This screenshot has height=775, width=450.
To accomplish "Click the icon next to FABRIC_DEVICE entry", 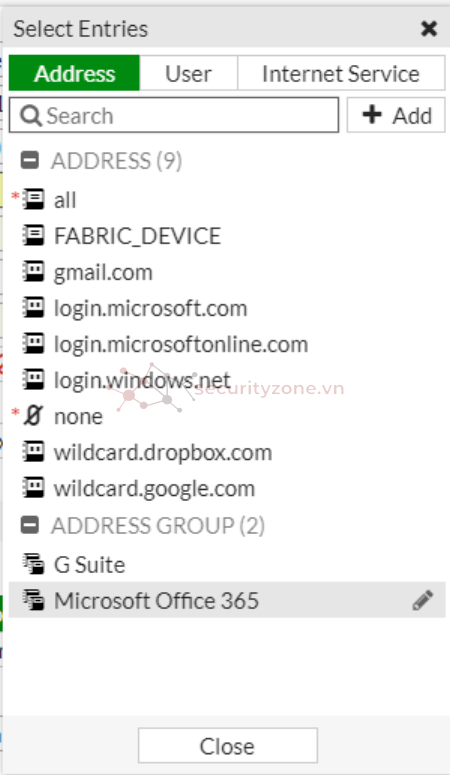I will (33, 236).
